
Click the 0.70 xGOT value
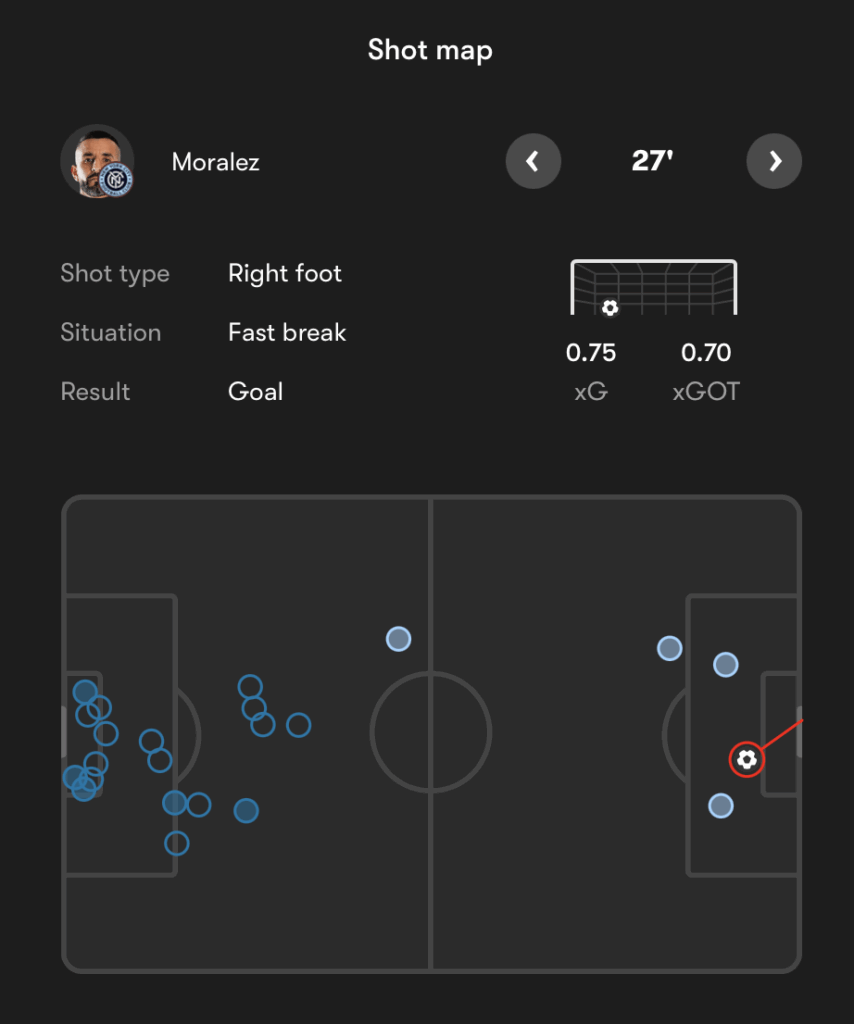click(x=706, y=353)
